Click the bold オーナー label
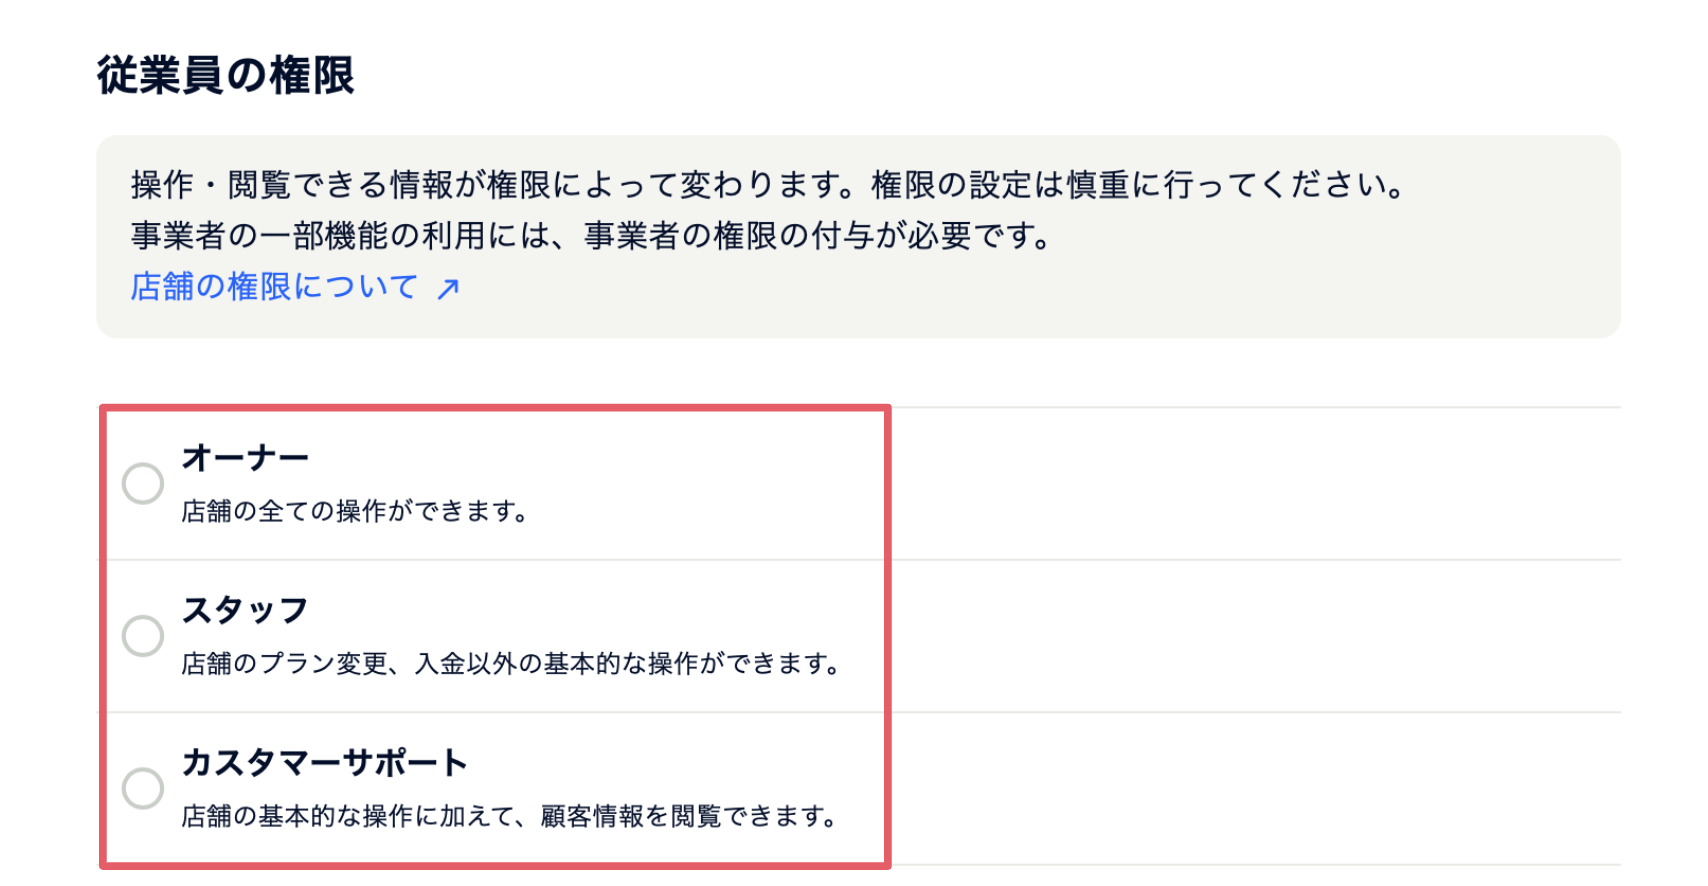 245,458
